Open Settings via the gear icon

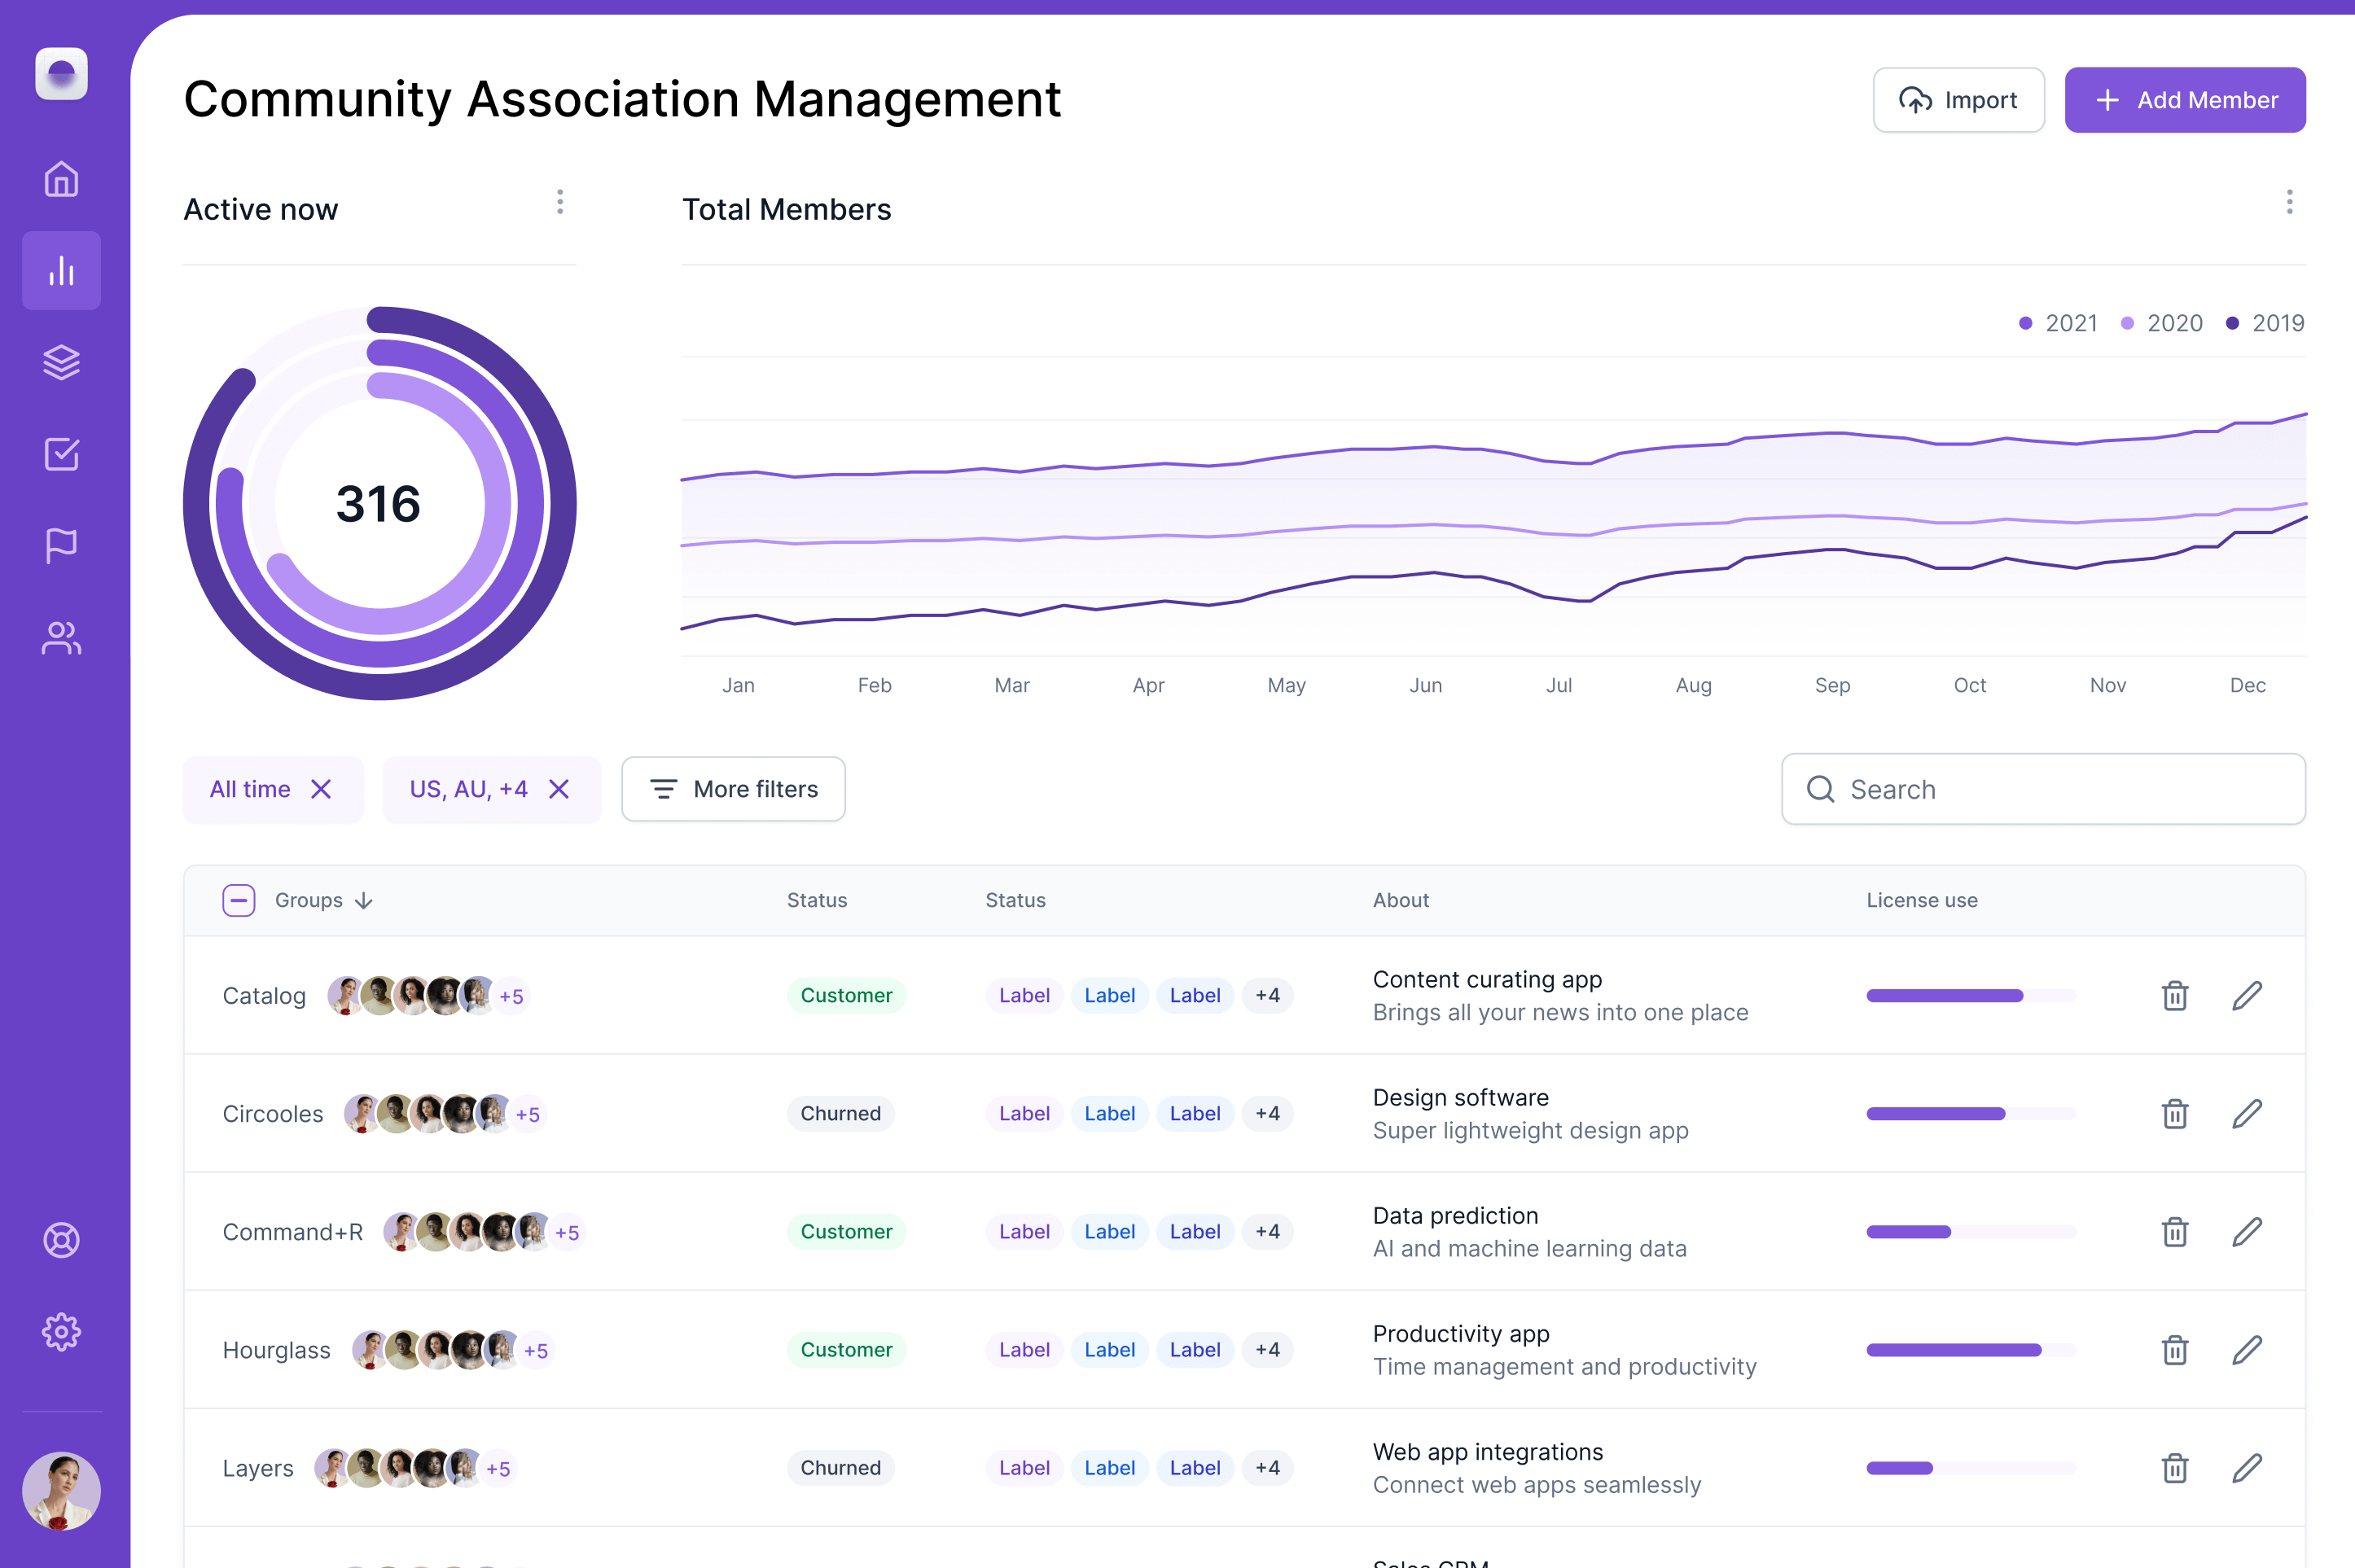[x=61, y=1331]
